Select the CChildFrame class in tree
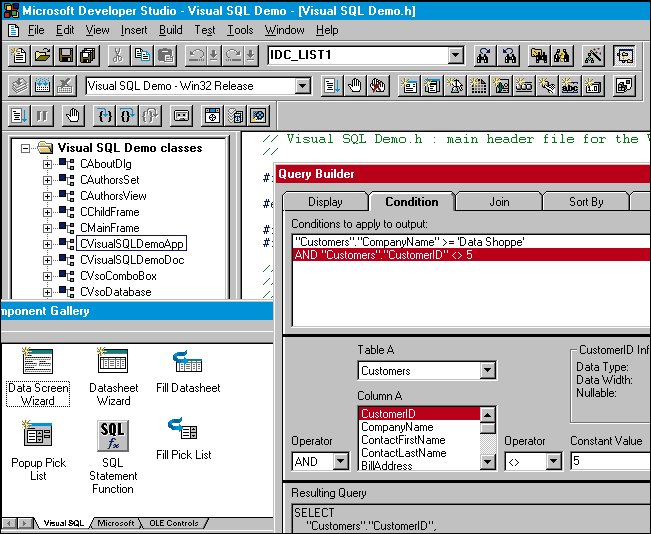This screenshot has width=651, height=534. coord(110,212)
